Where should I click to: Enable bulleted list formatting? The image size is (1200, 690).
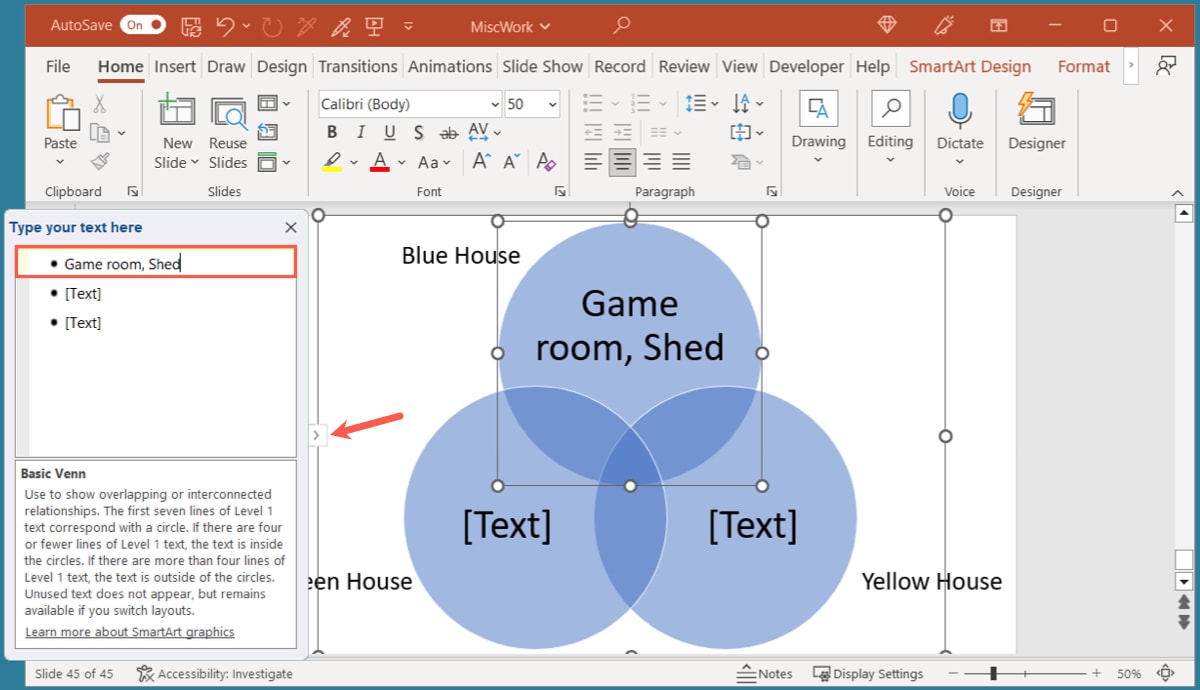(592, 101)
